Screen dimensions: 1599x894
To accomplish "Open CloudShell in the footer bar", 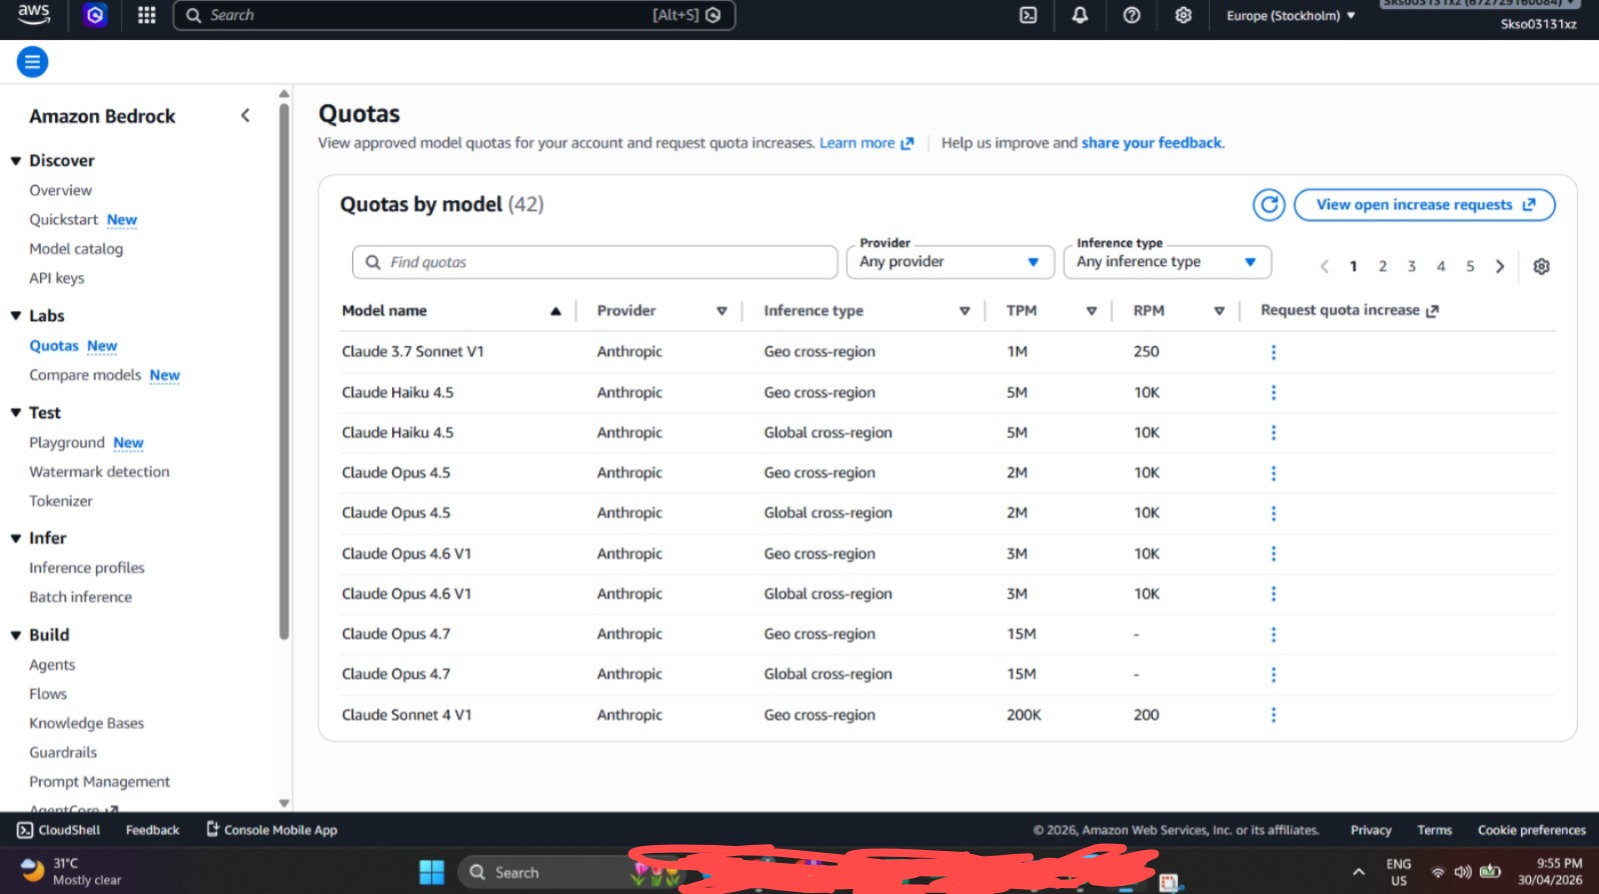I will pos(59,830).
